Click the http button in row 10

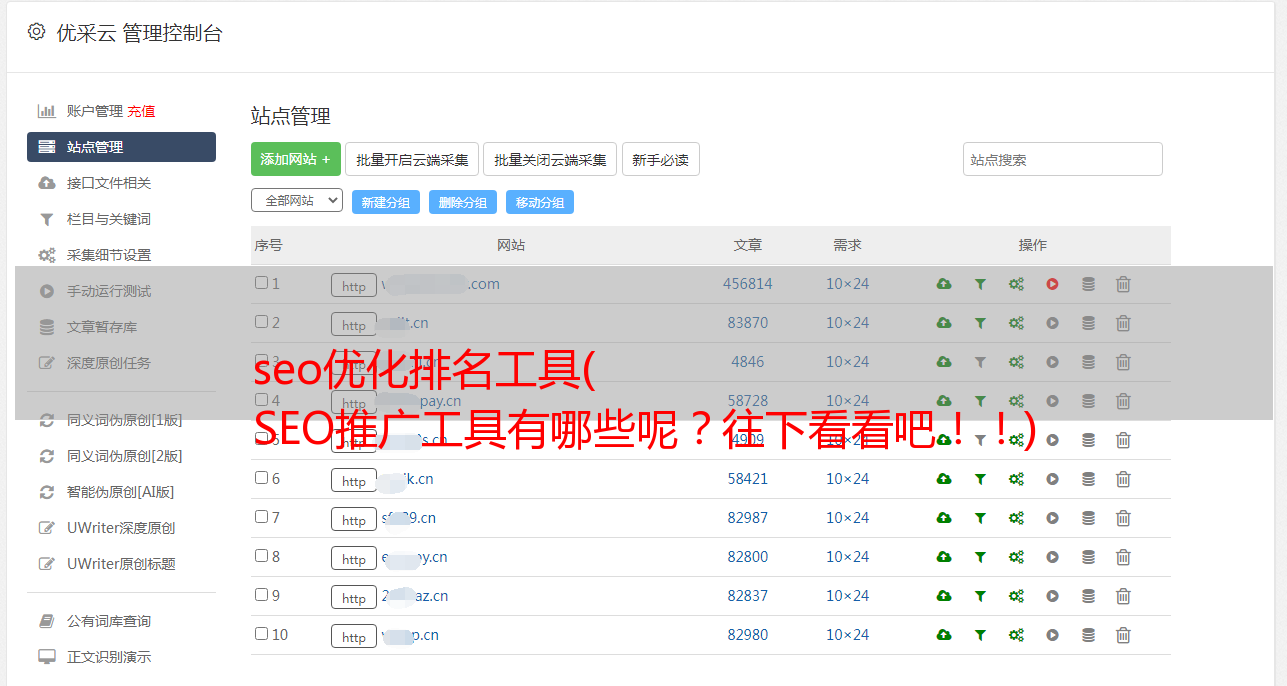354,636
